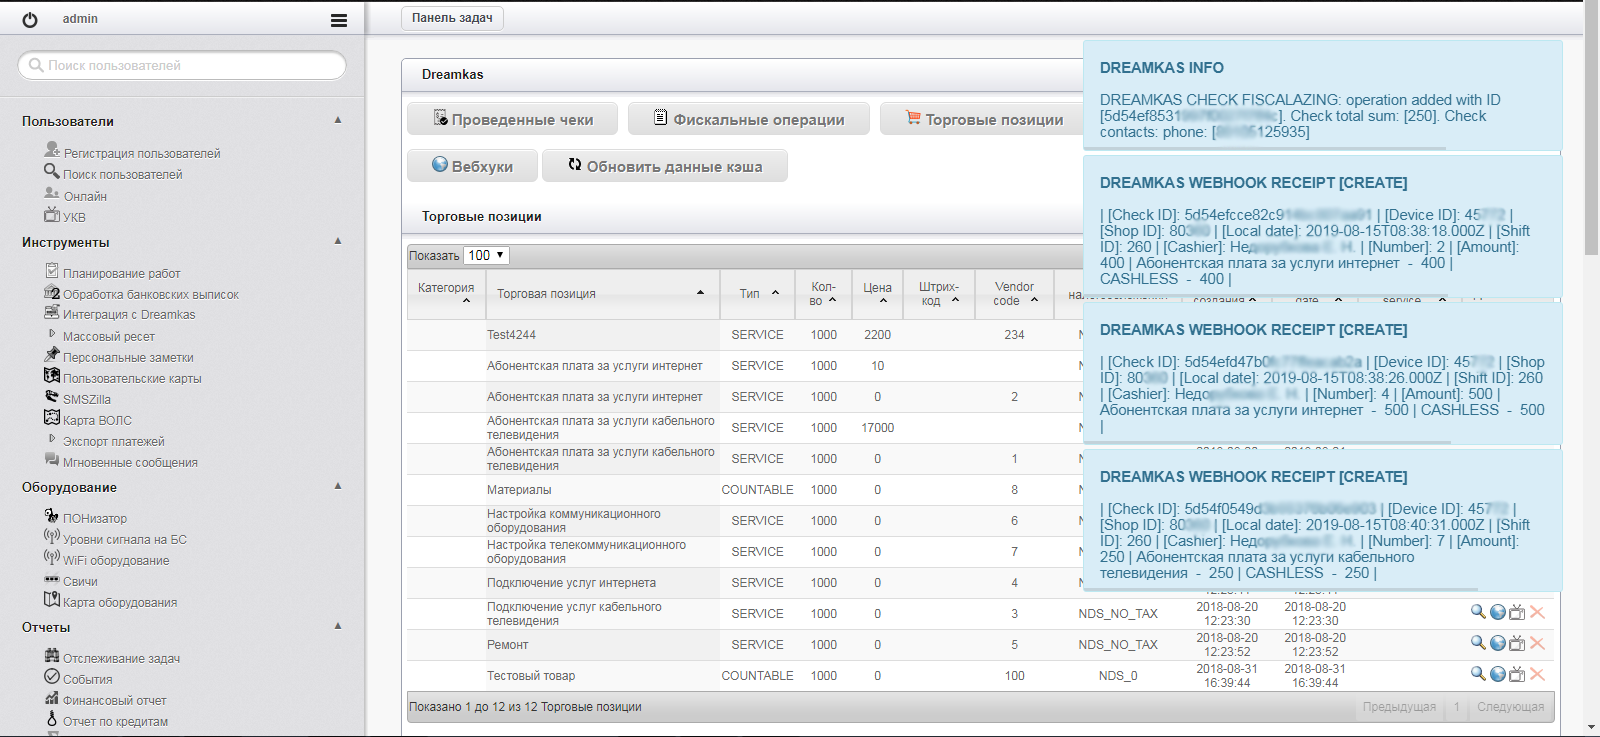This screenshot has height=737, width=1600.
Task: Open the Панель задач tab
Action: coord(452,18)
